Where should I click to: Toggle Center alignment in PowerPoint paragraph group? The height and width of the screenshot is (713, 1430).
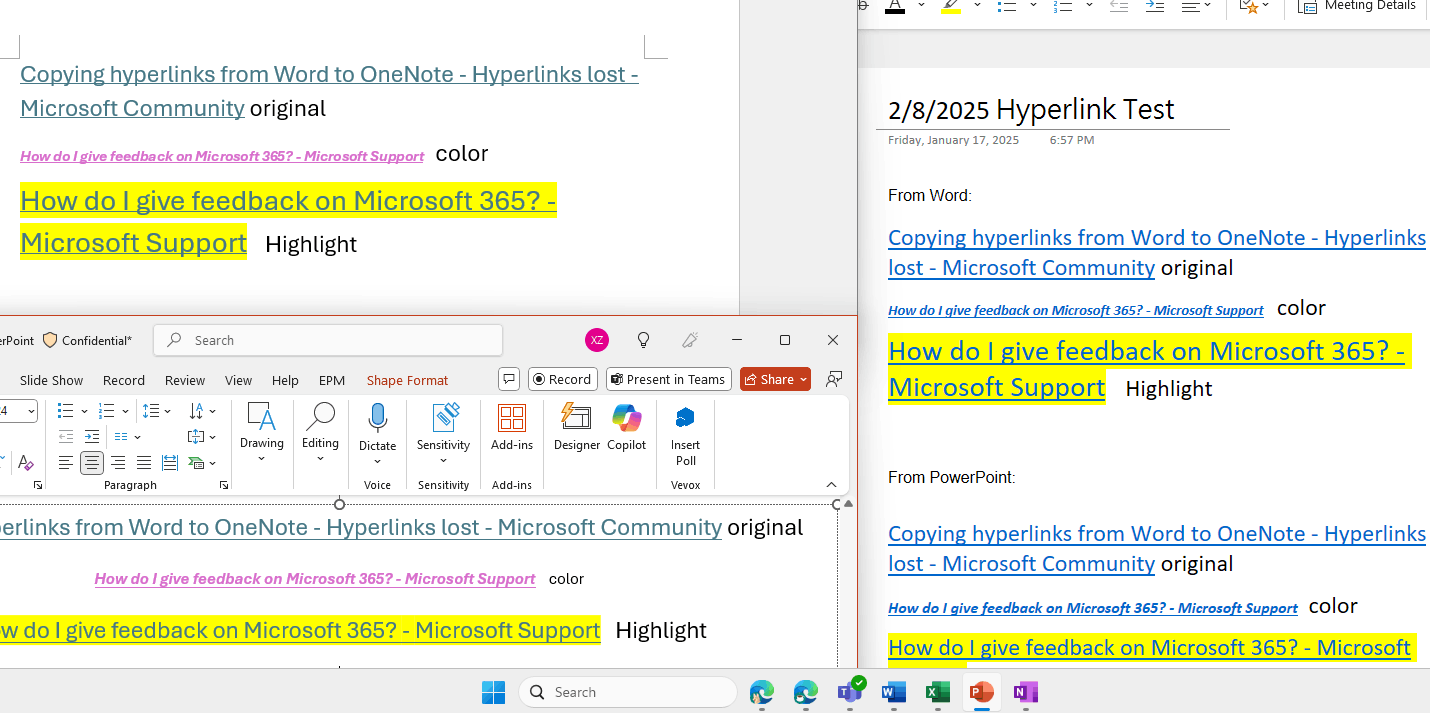(x=92, y=463)
